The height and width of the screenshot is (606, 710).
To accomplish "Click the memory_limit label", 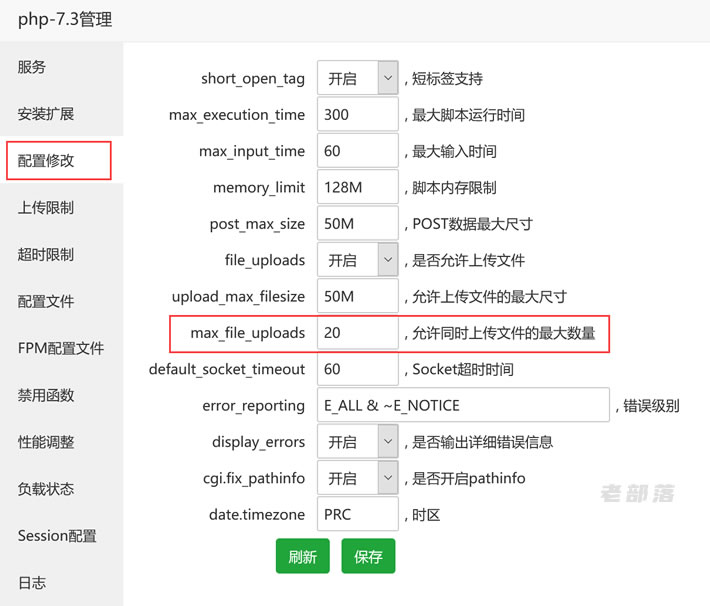I will point(259,188).
